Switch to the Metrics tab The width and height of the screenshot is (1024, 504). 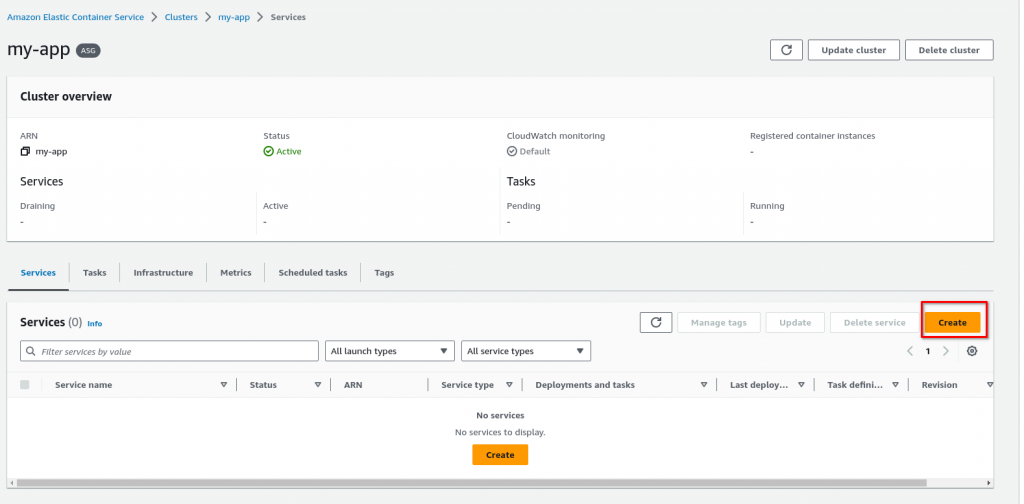coord(236,273)
